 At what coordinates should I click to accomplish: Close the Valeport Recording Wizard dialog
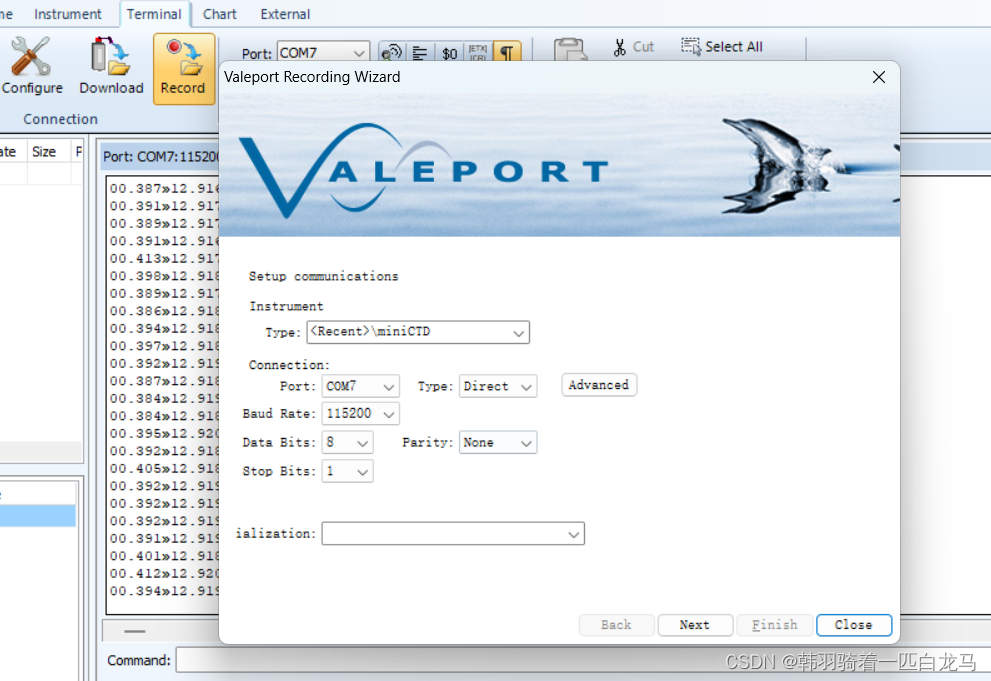pyautogui.click(x=879, y=77)
